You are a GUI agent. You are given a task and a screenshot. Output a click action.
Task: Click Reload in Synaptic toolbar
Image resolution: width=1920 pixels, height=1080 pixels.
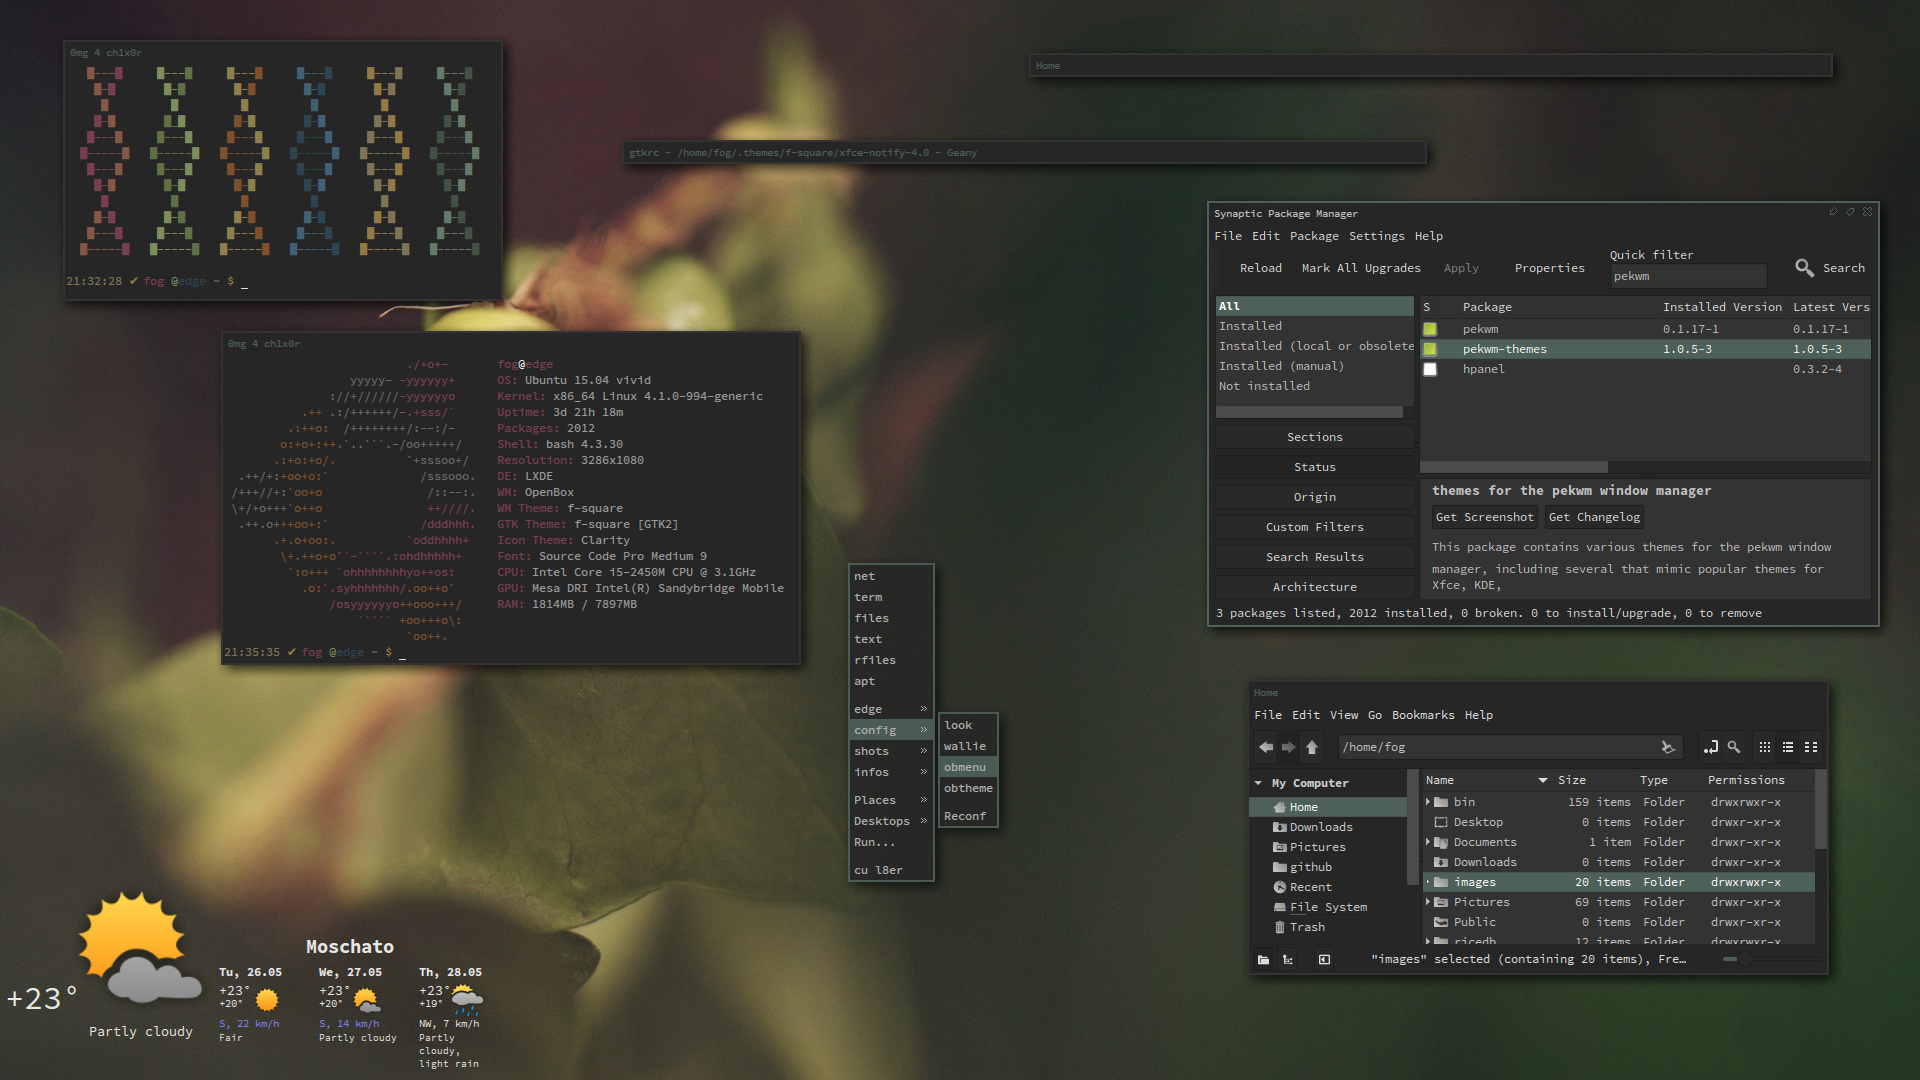pyautogui.click(x=1260, y=268)
